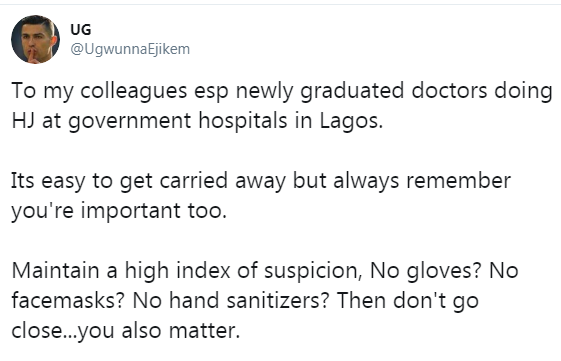The image size is (561, 361).
Task: Click the word 'Lagos.' in the tweet
Action: point(351,121)
